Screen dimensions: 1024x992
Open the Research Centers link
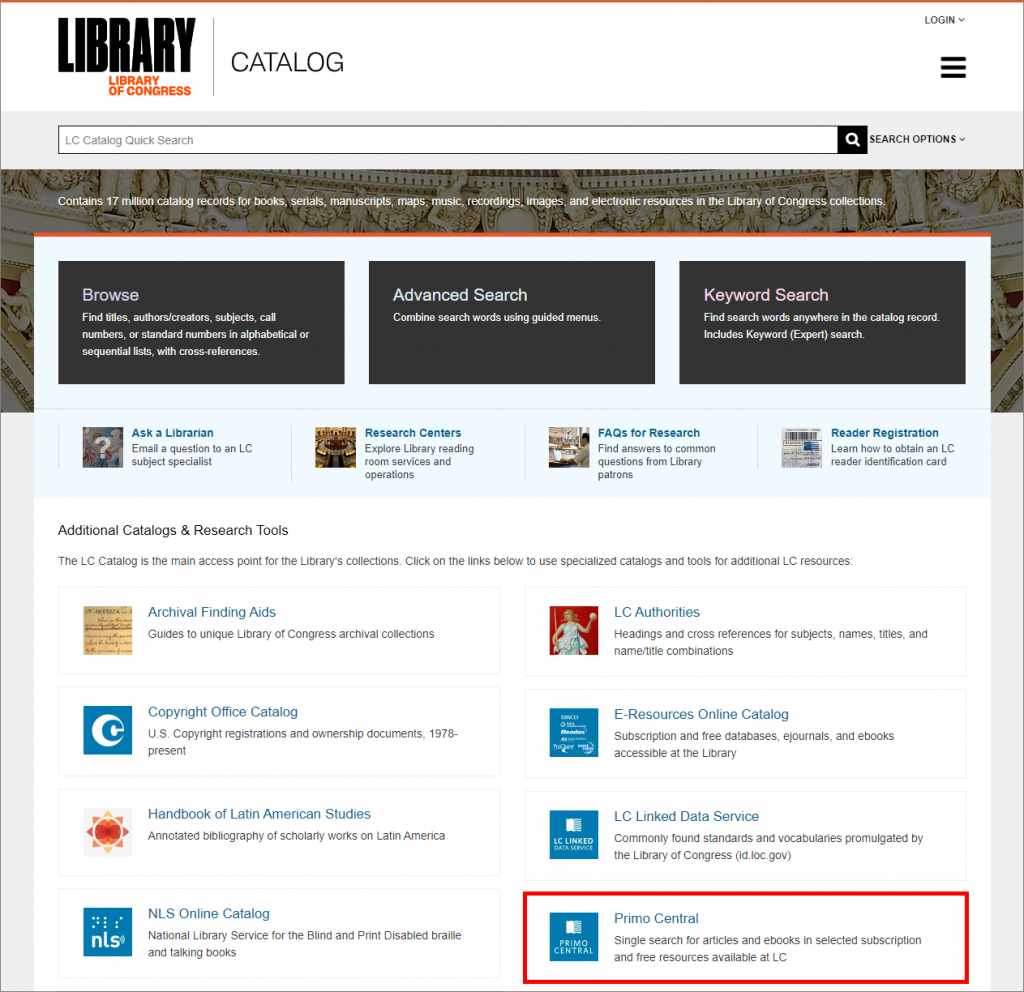tap(413, 433)
